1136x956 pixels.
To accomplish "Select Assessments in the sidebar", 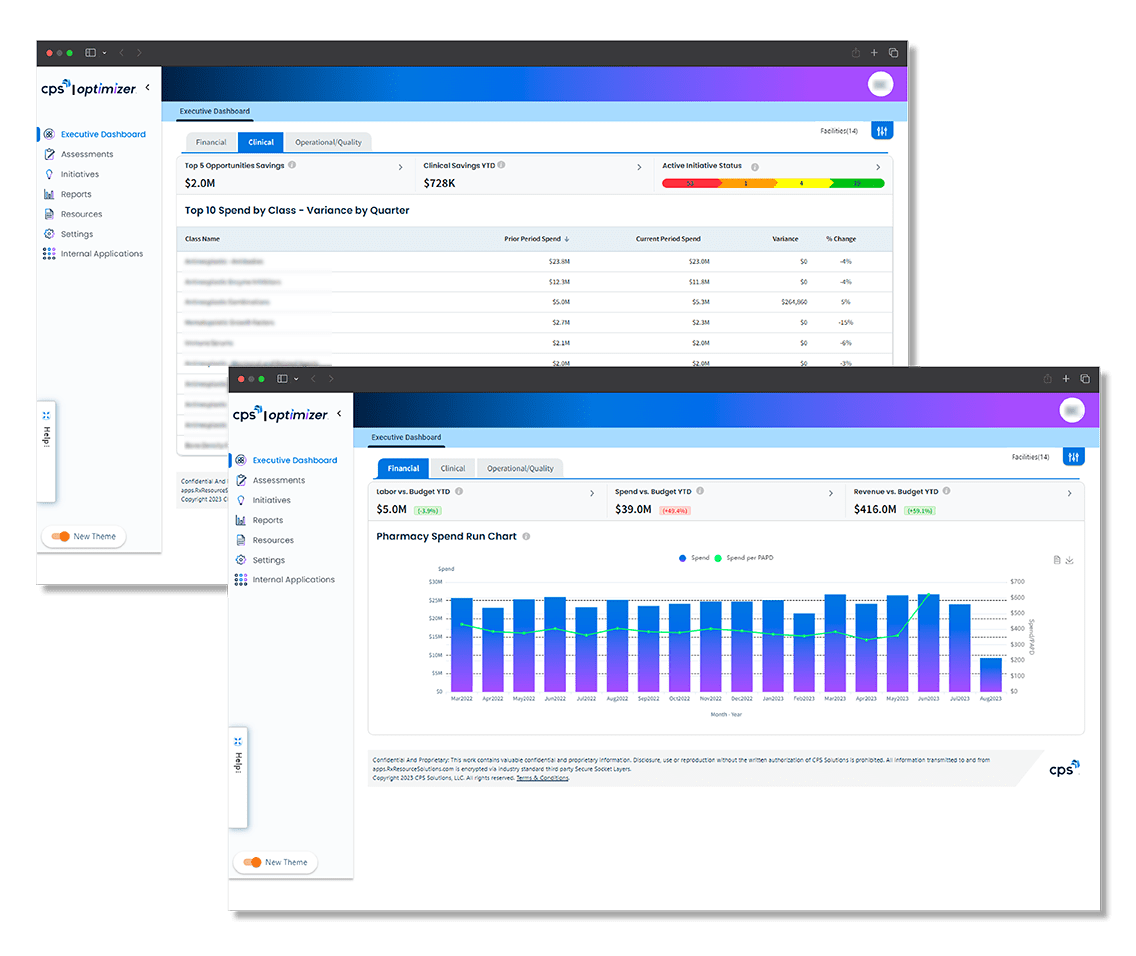I will click(281, 480).
